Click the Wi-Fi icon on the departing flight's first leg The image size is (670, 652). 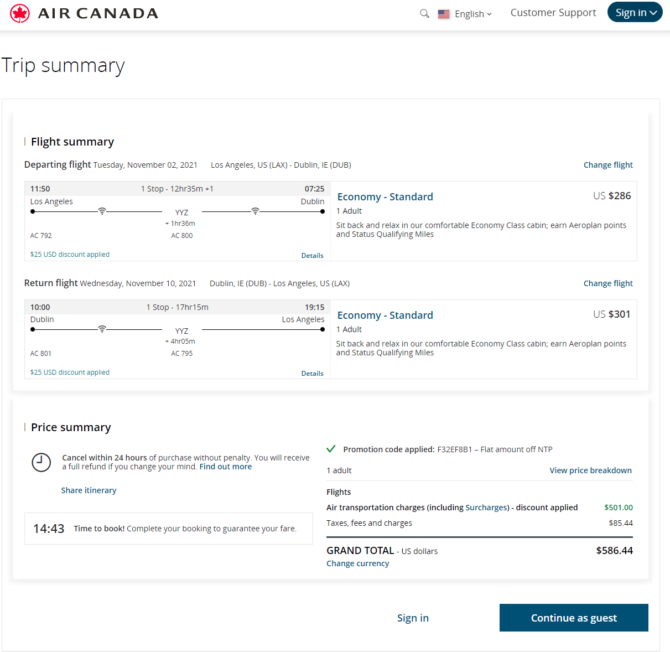[x=102, y=211]
